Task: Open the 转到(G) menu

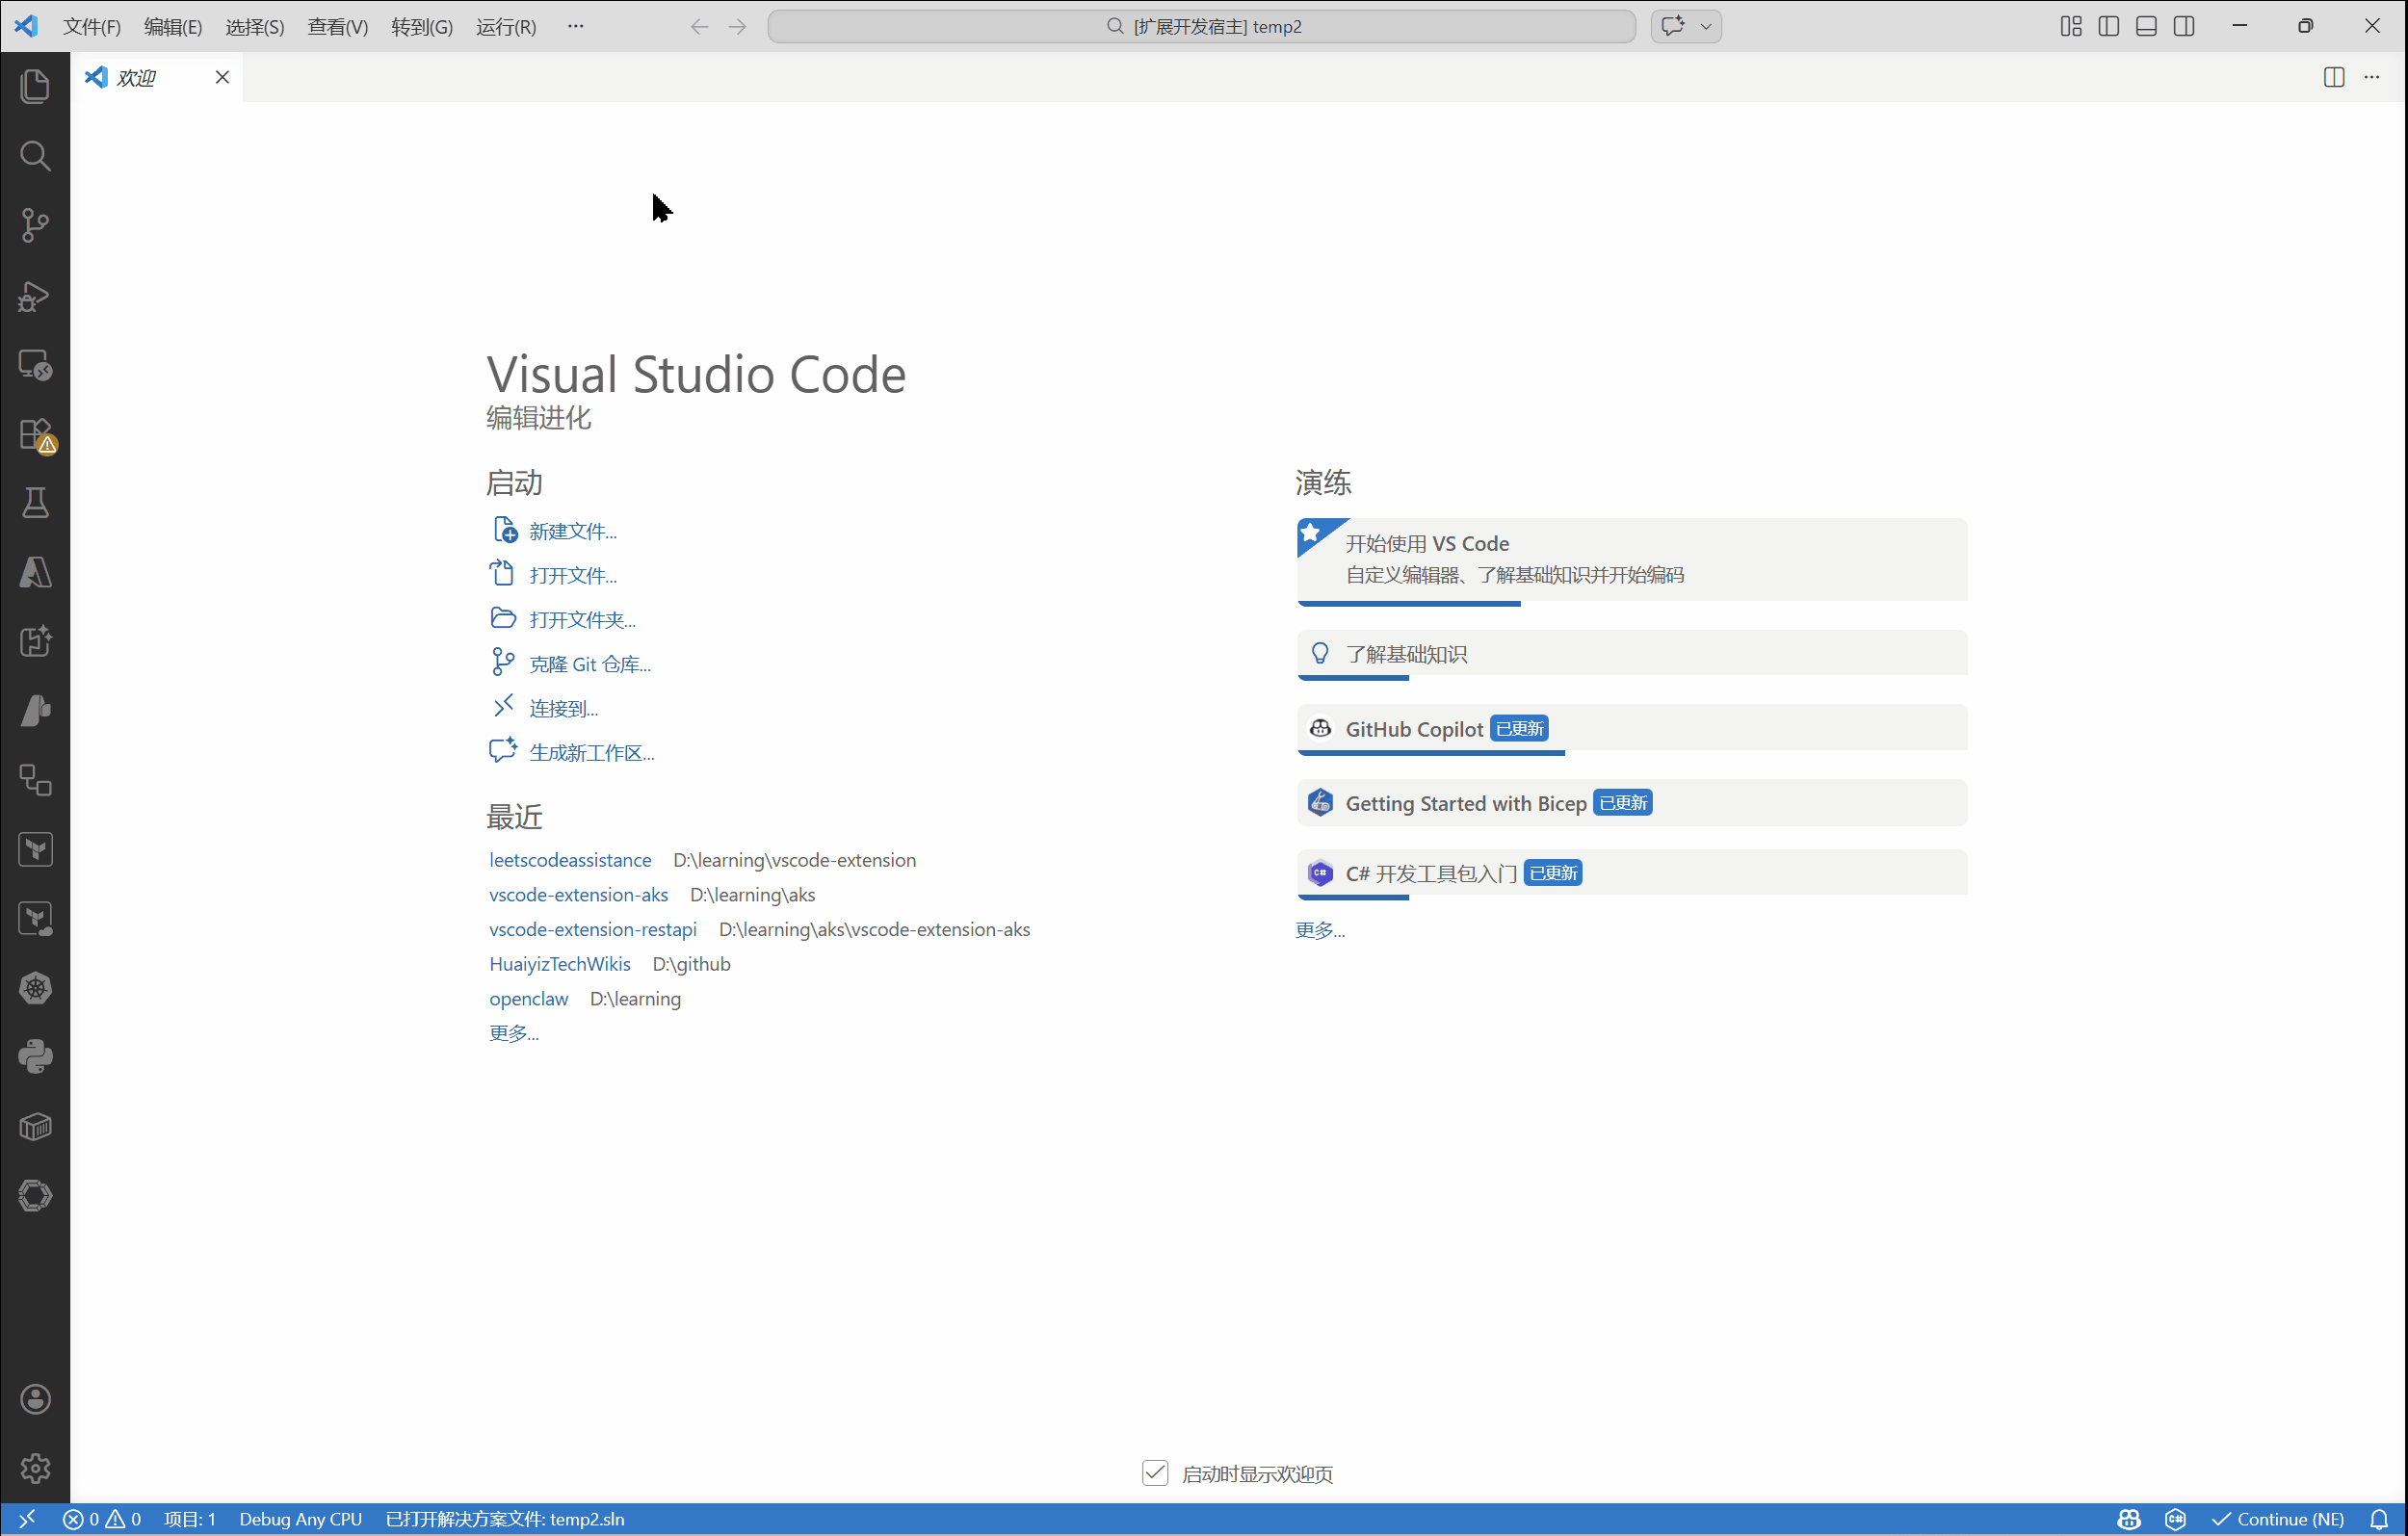Action: coord(422,26)
